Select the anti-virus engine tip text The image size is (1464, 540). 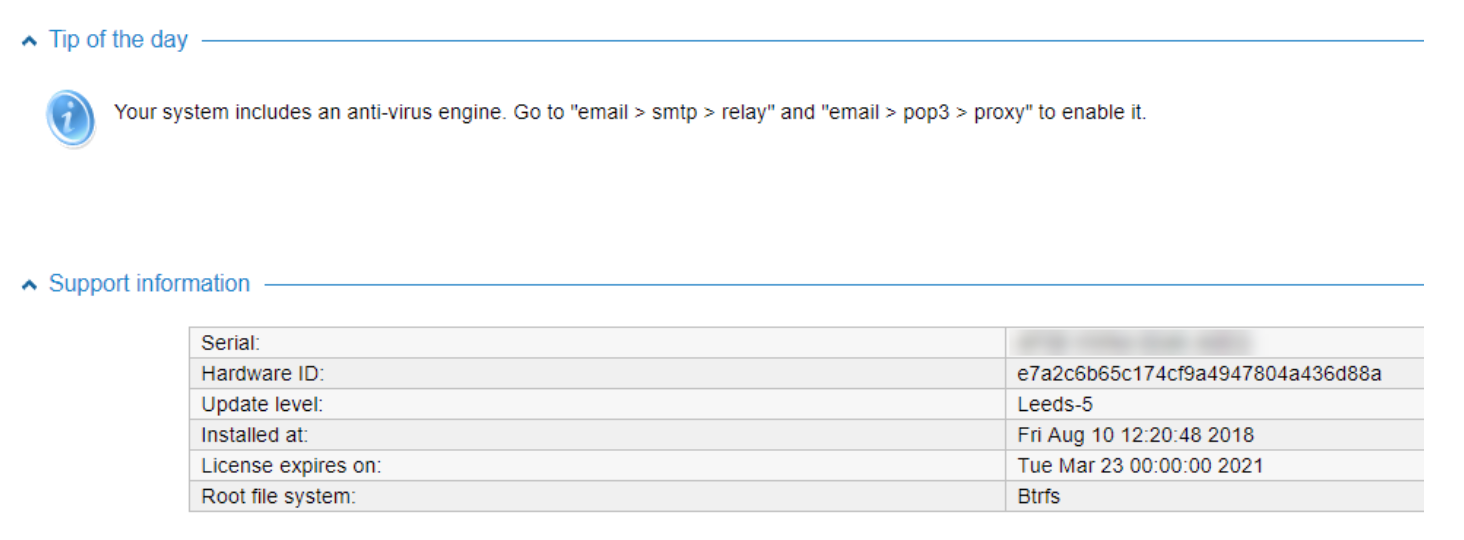(630, 113)
